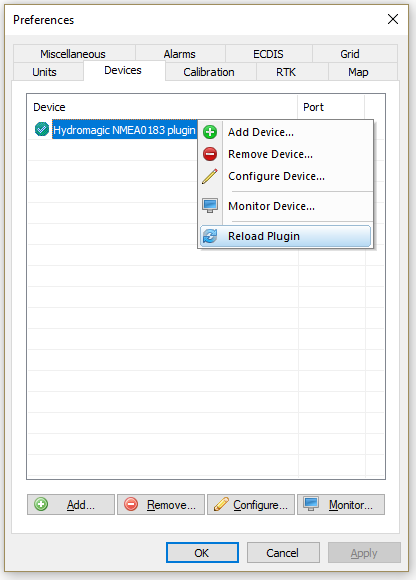Click the pencil icon beside Configure Device
The height and width of the screenshot is (580, 416).
[x=210, y=176]
